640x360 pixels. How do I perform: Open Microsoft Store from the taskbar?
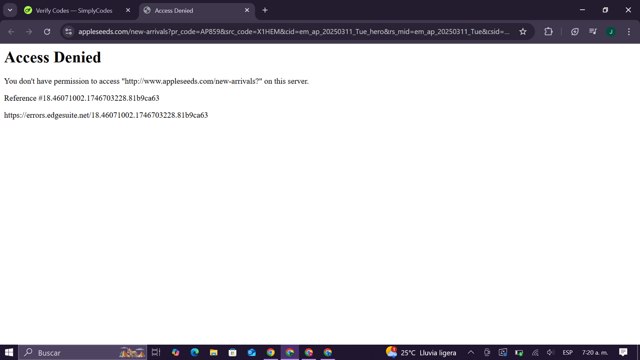point(233,352)
